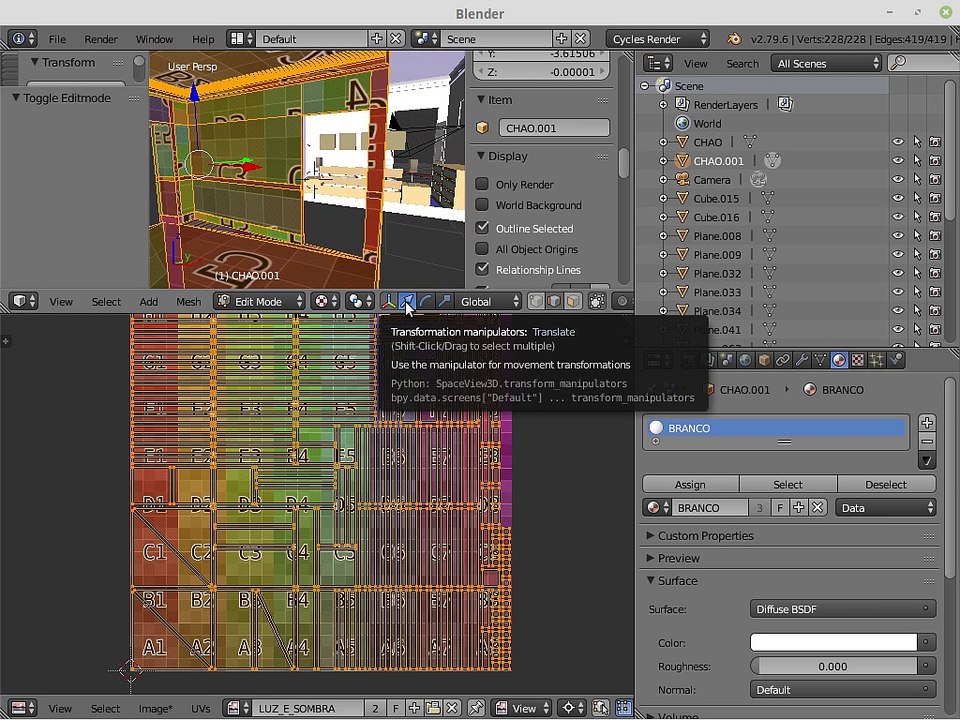
Task: Enable All Object Origins checkbox
Action: tap(482, 249)
